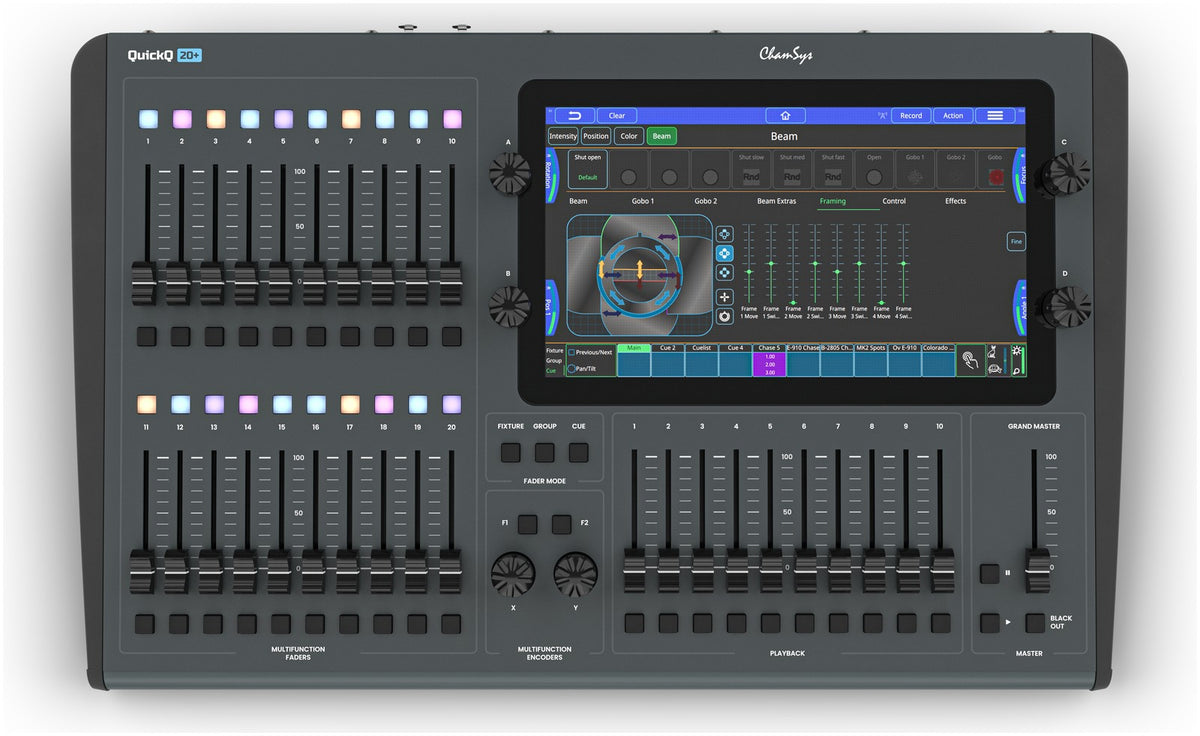This screenshot has height=736, width=1200.
Task: Select the Open shutter tile
Action: click(x=874, y=169)
